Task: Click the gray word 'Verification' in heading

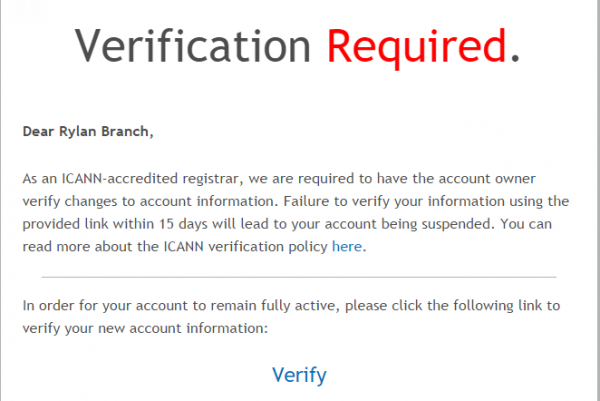Action: click(192, 46)
